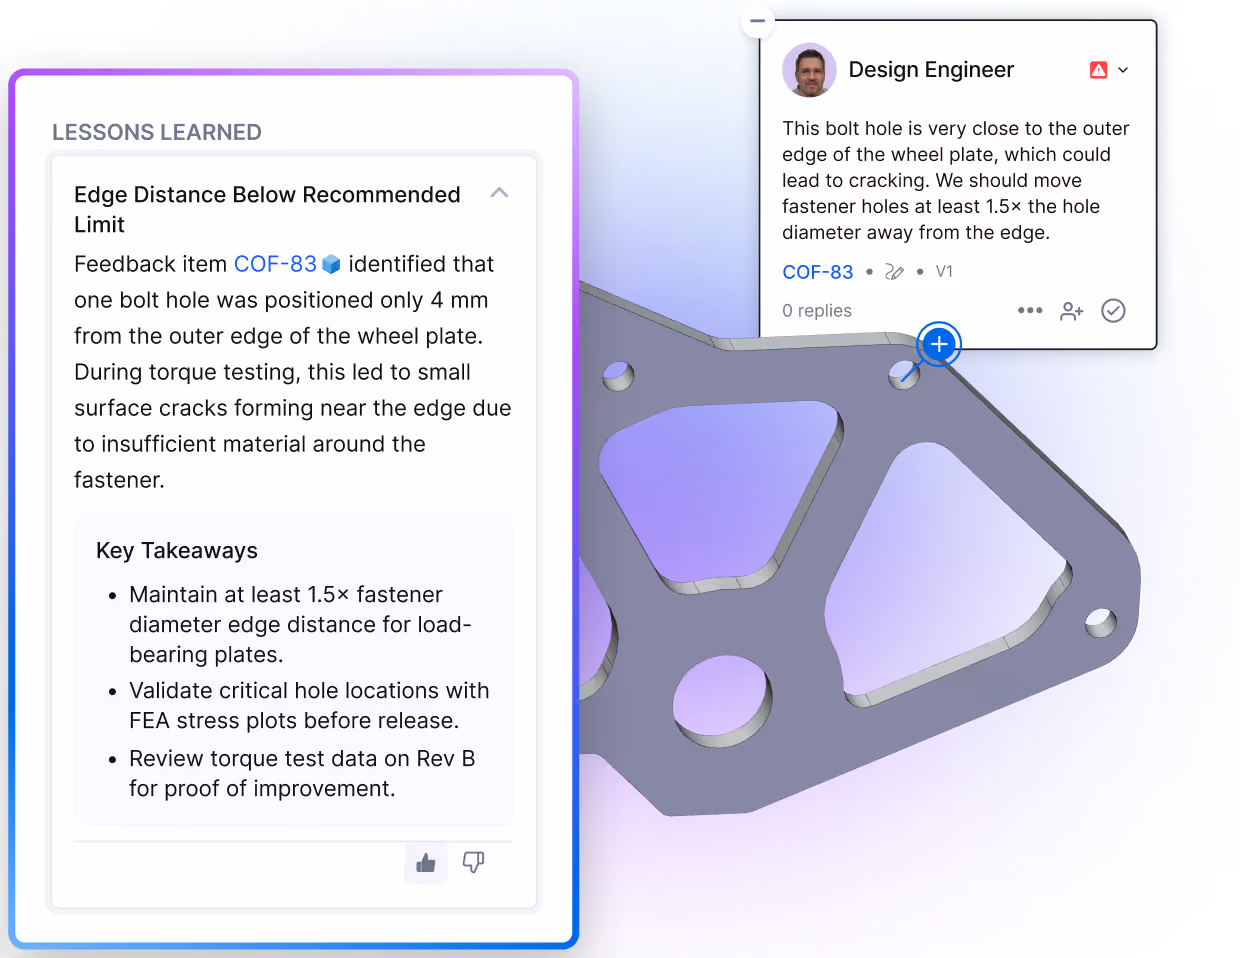The image size is (1240, 958).
Task: Select the Review torque test data takeaway
Action: (x=302, y=774)
